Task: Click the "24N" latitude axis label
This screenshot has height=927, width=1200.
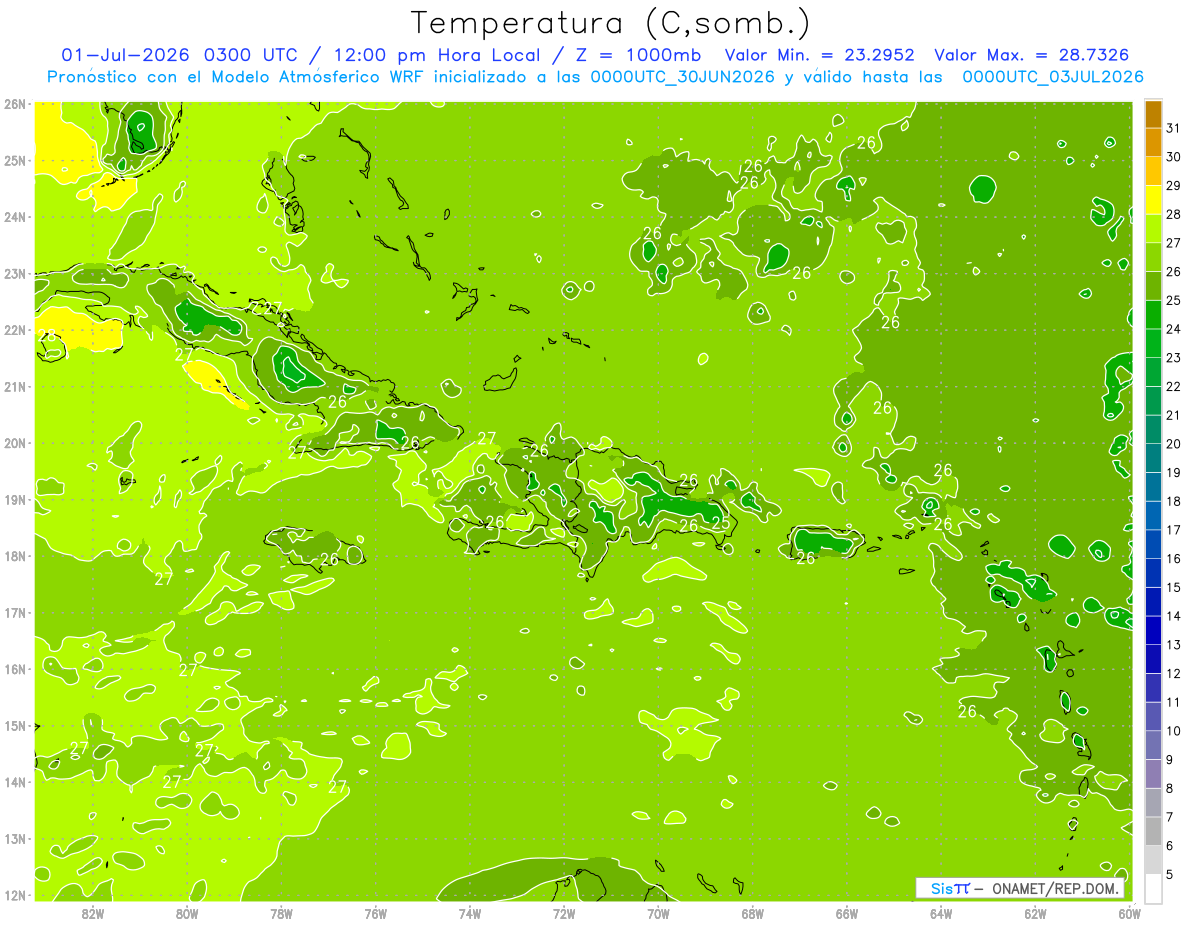Action: pyautogui.click(x=15, y=217)
